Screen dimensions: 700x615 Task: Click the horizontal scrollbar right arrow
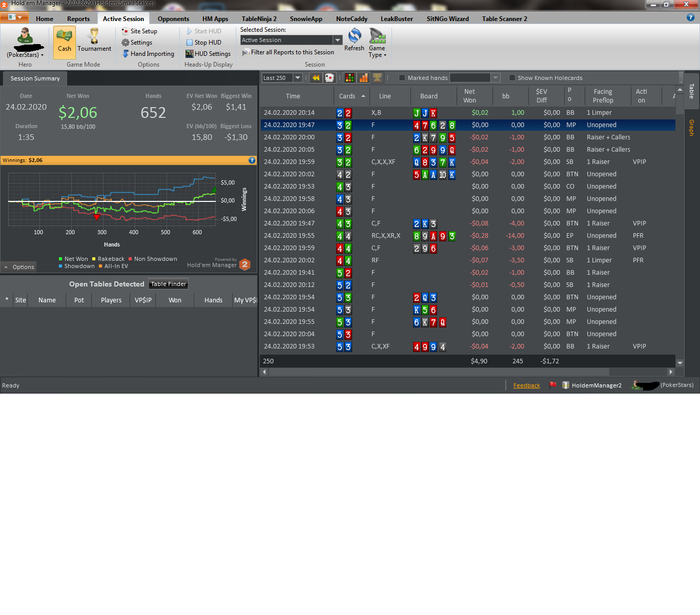(x=671, y=372)
